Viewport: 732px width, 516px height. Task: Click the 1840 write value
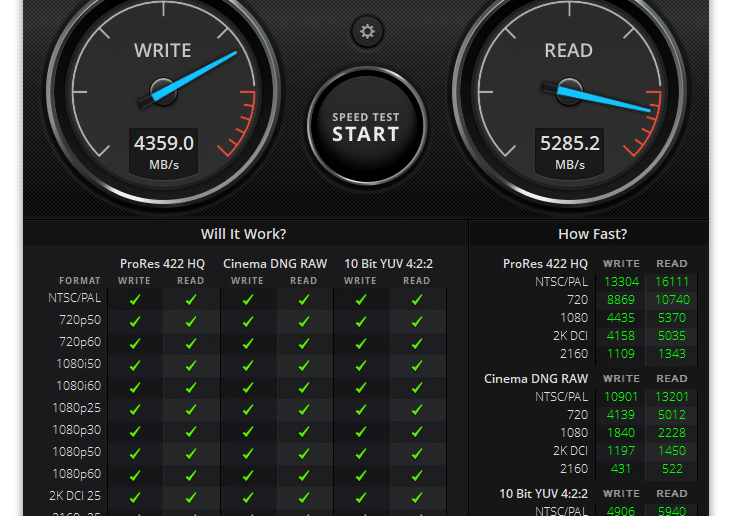(621, 432)
